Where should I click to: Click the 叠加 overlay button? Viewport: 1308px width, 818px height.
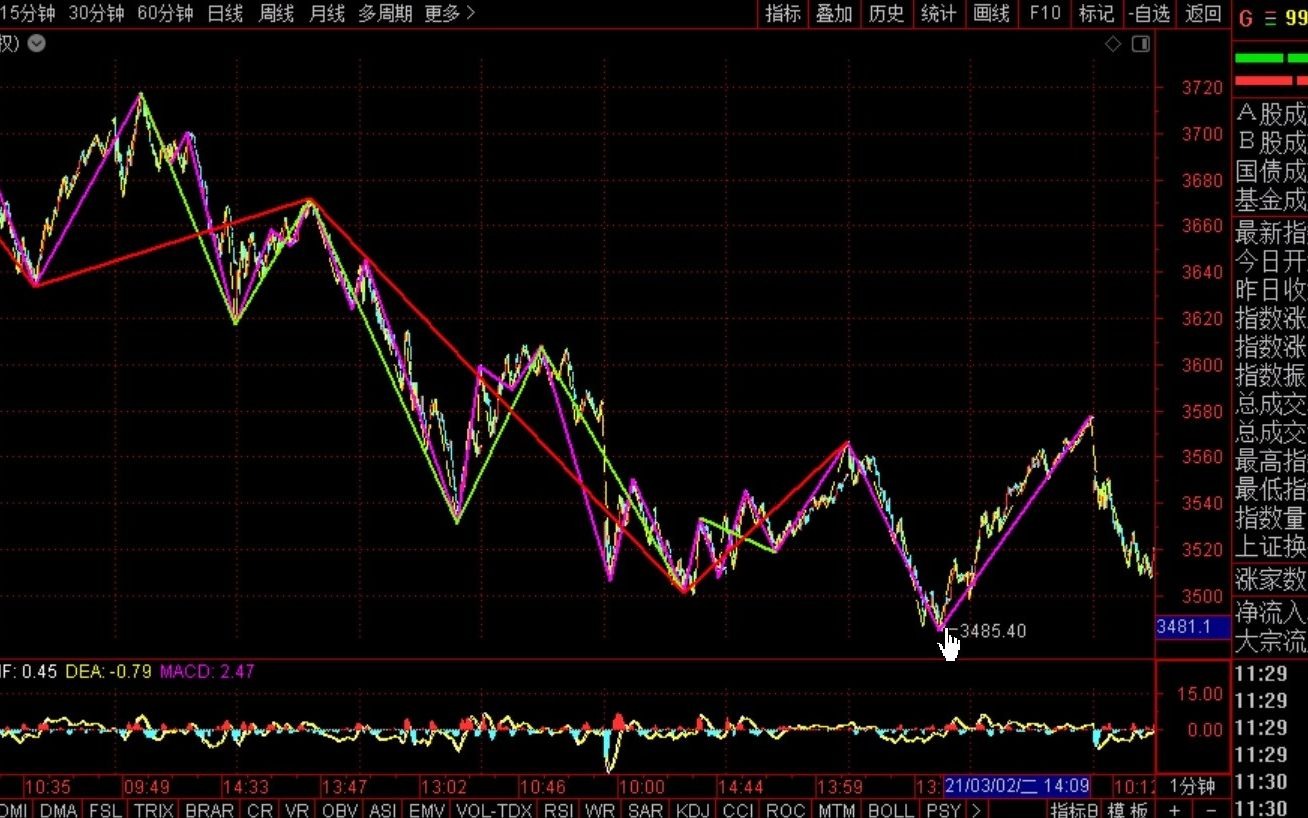[834, 14]
